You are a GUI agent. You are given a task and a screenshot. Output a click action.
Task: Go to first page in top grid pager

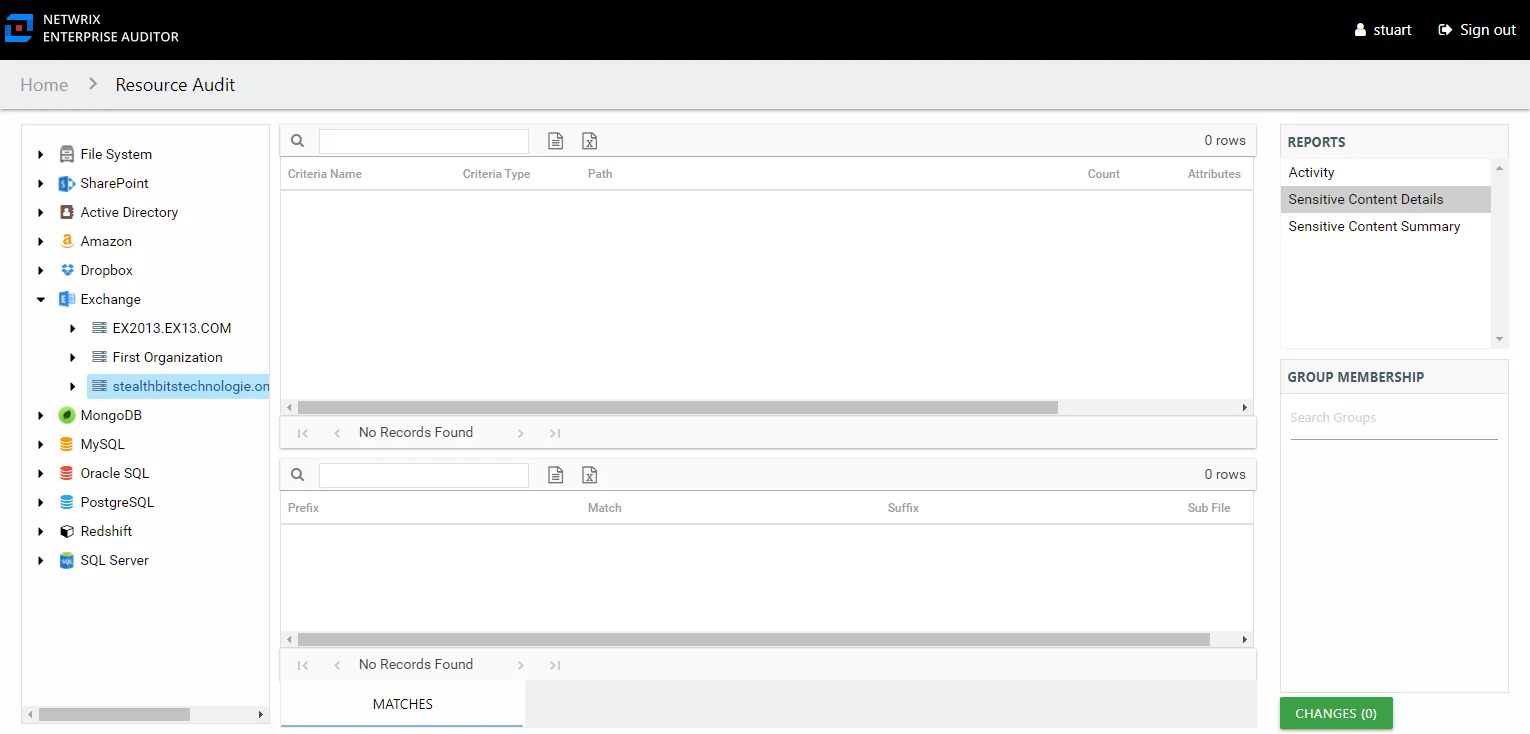[303, 433]
